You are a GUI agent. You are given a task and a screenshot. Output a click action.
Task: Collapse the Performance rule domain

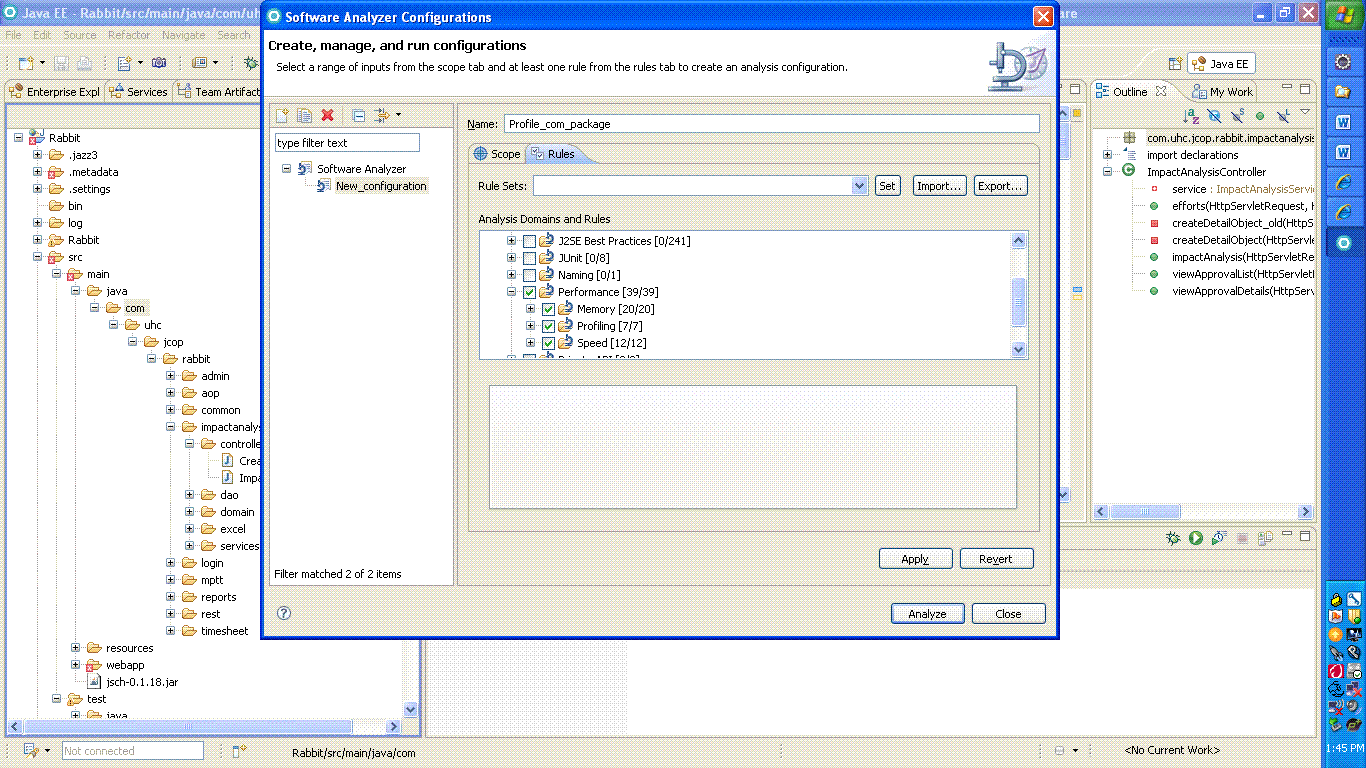(512, 292)
